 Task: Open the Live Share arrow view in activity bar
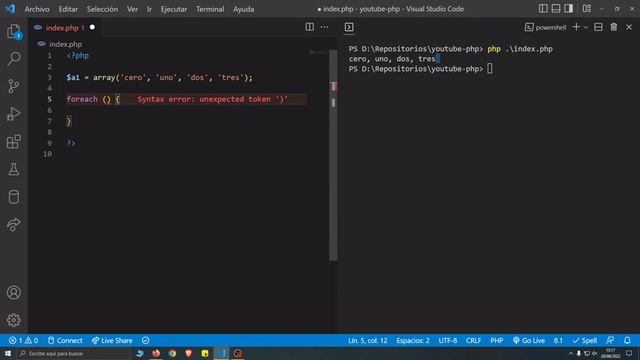(13, 224)
